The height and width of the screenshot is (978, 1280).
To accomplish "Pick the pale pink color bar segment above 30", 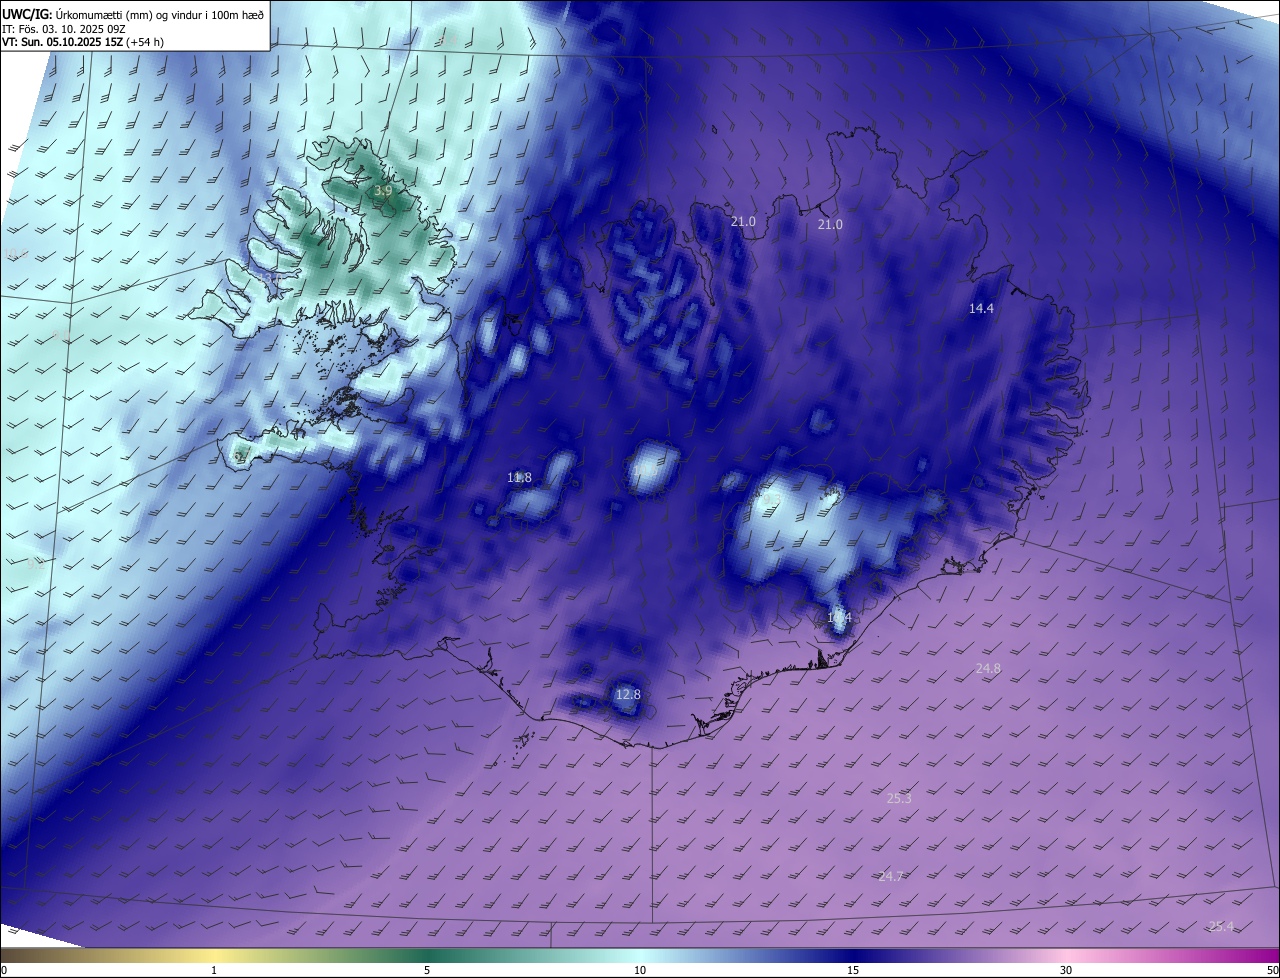I will point(1066,956).
